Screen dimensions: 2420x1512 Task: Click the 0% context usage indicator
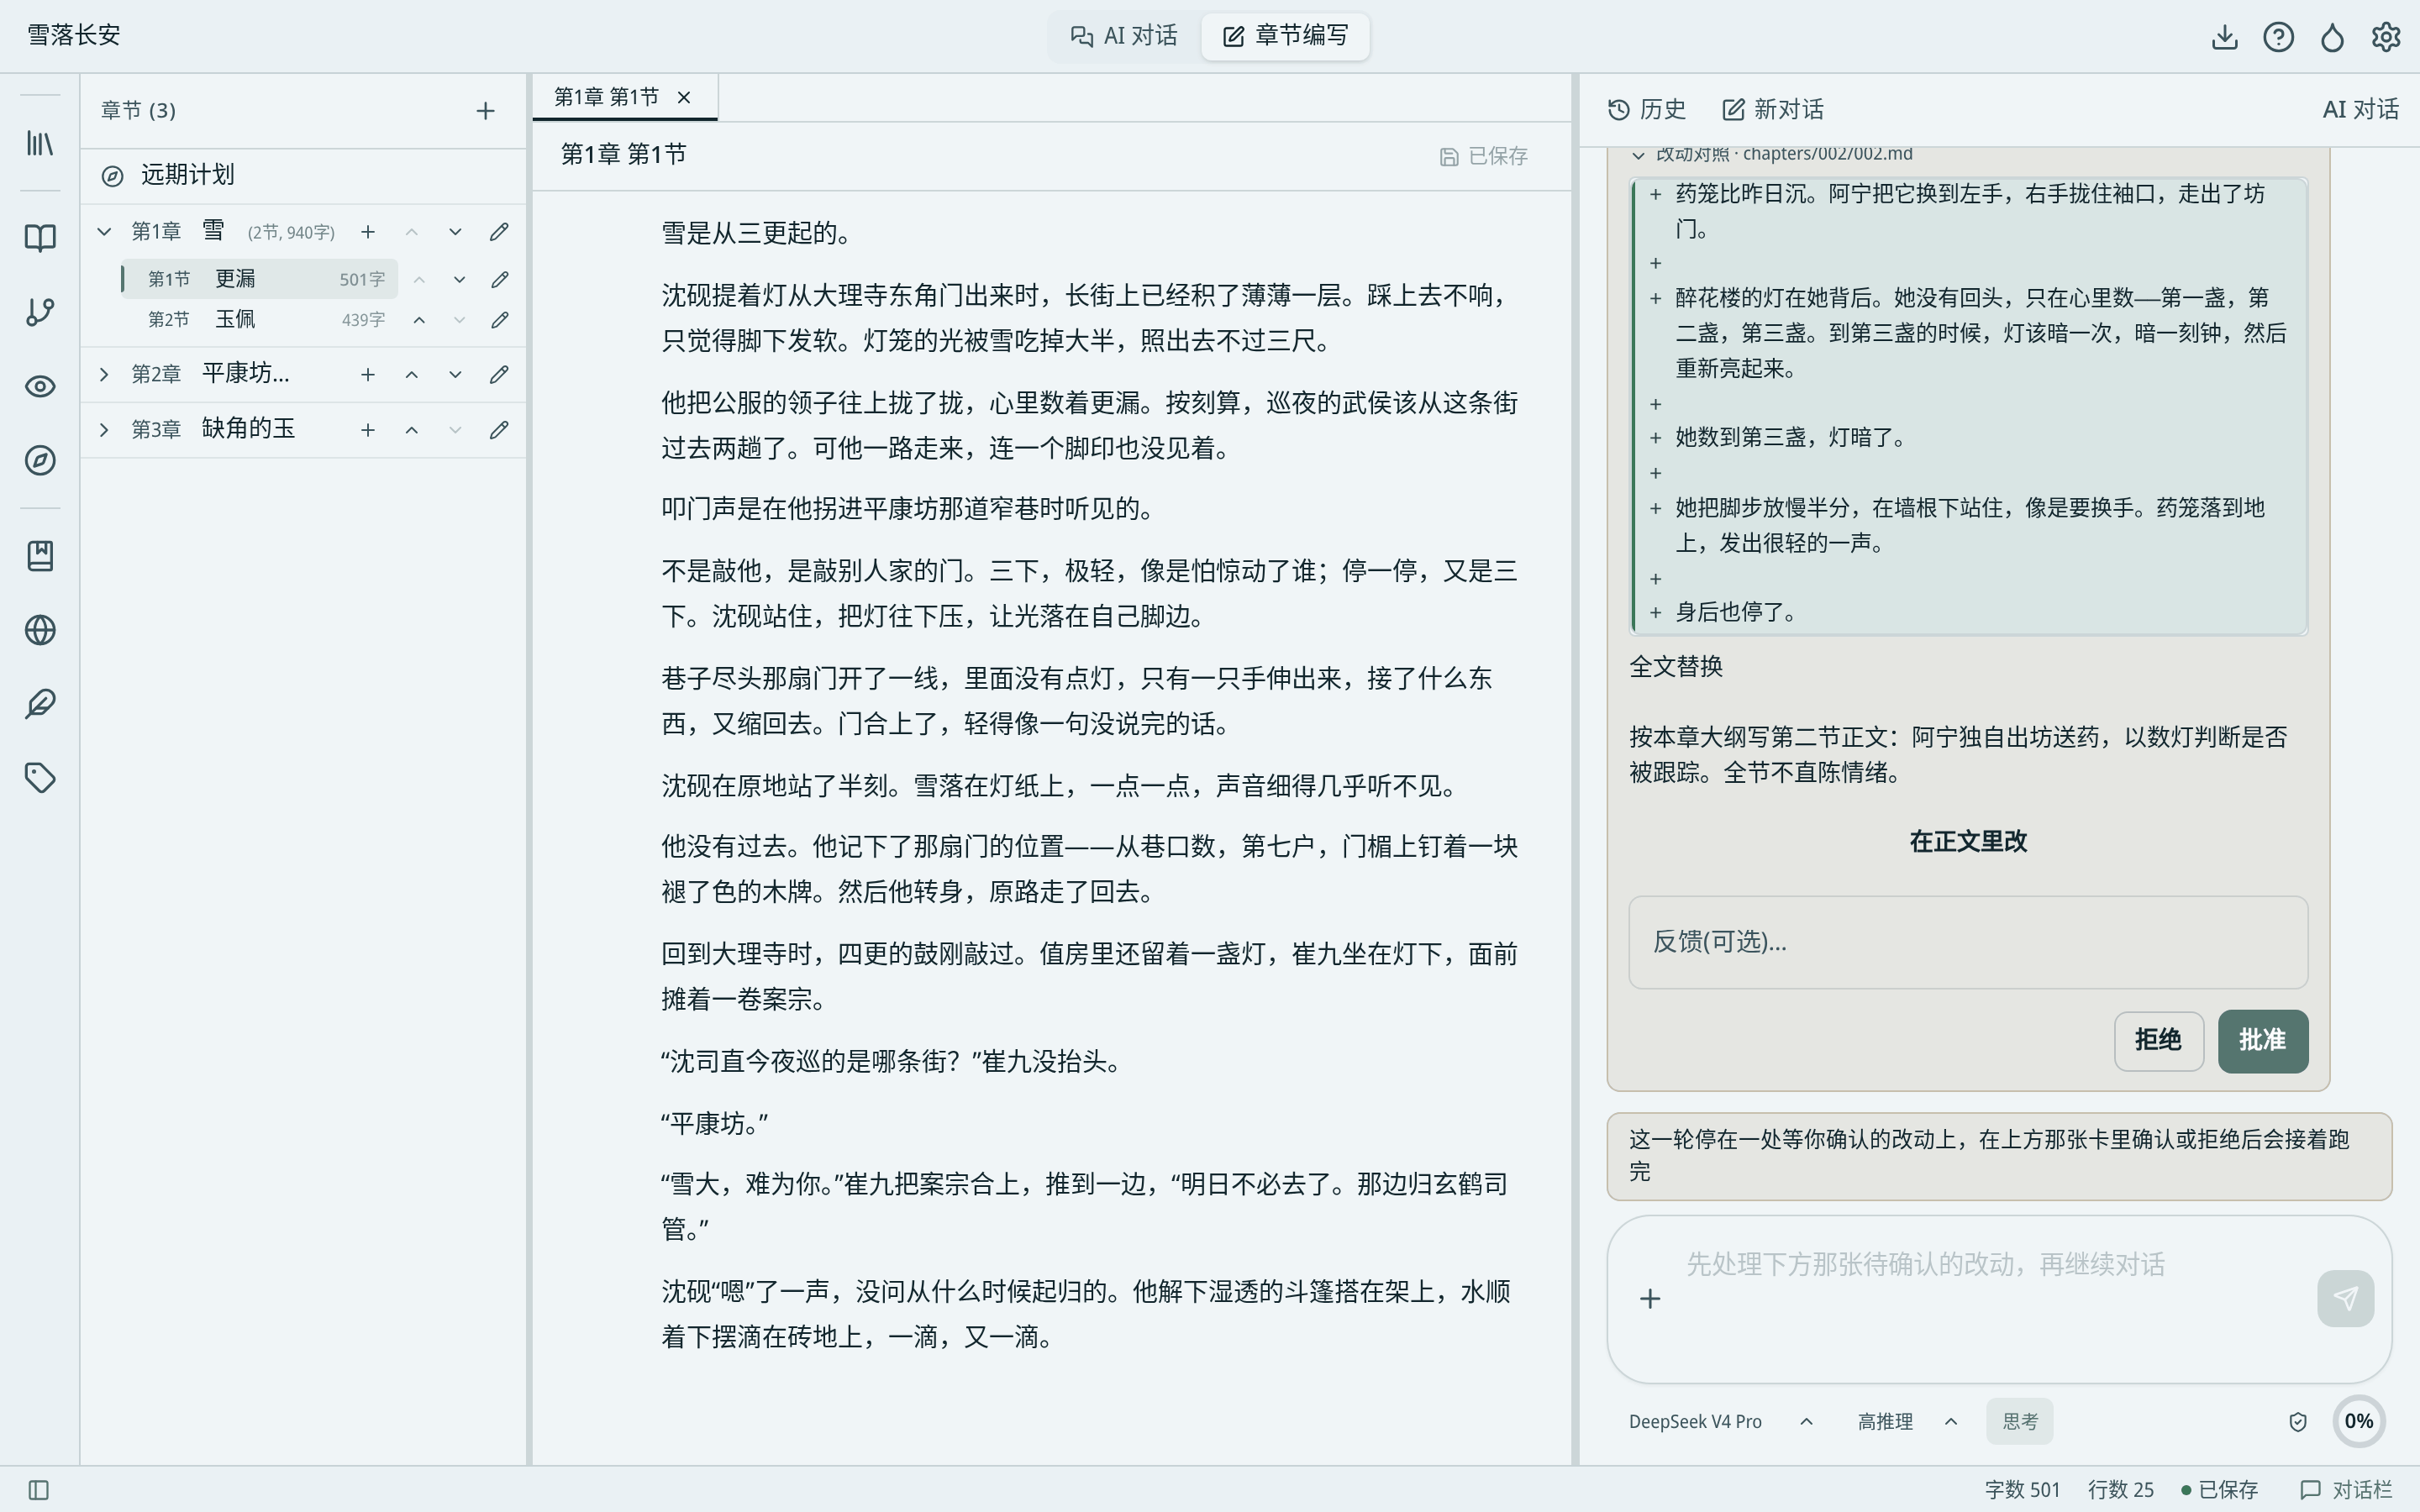2359,1421
